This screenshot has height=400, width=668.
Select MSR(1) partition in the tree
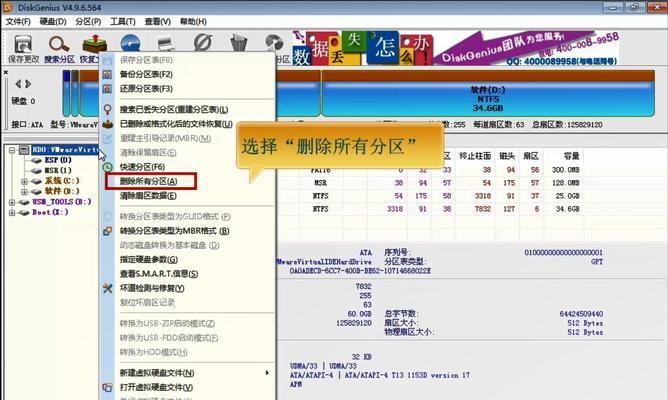pos(58,170)
